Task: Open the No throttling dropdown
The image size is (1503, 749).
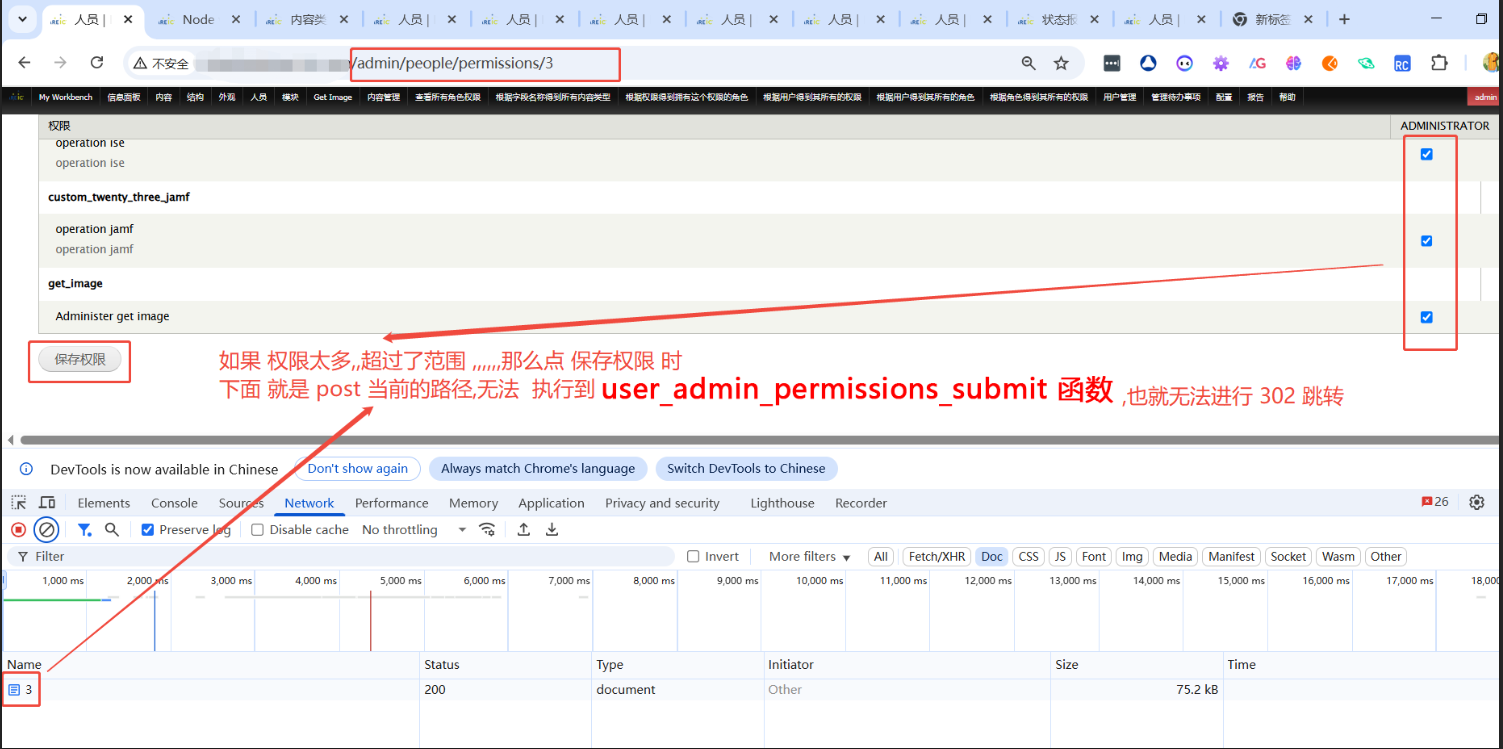Action: [414, 530]
